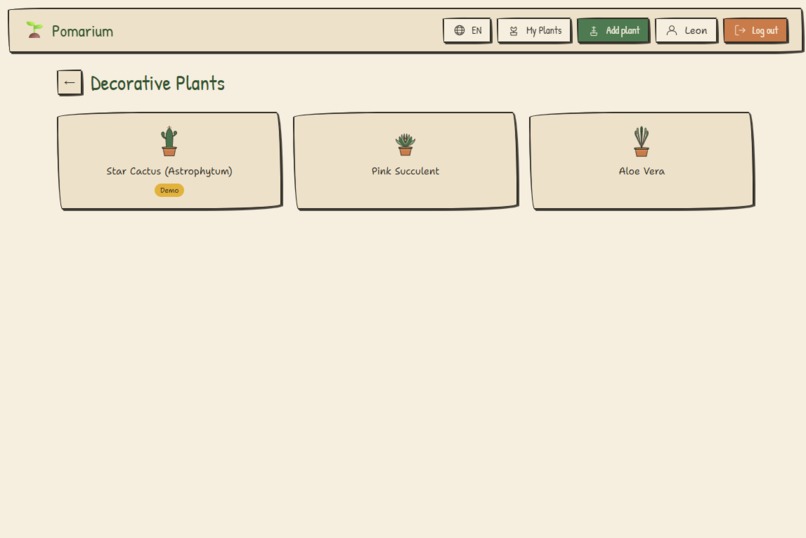Open Star Cactus (Astrophytum) plant name
The width and height of the screenshot is (806, 538).
(x=169, y=171)
